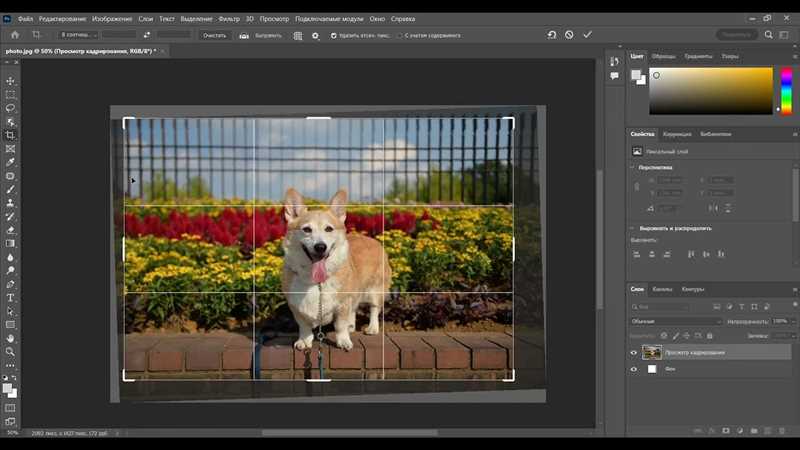Open the layer blending mode dropdown
The image size is (800, 450).
[676, 321]
